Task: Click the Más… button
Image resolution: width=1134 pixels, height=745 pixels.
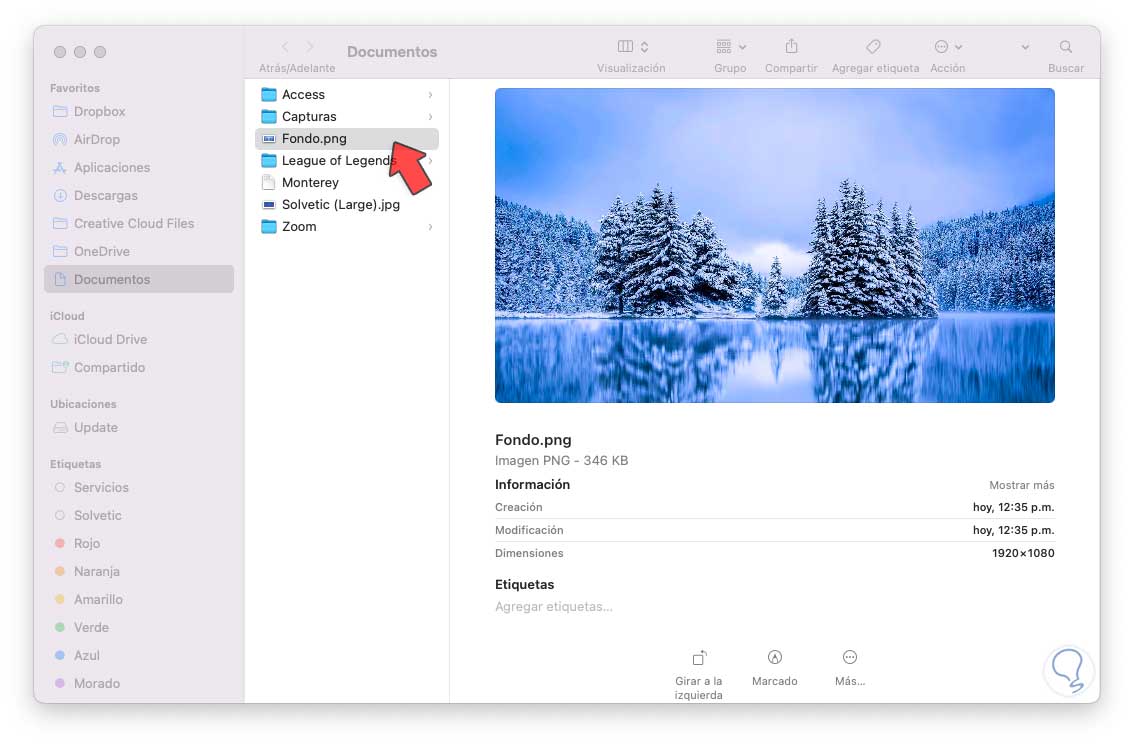Action: [x=850, y=668]
